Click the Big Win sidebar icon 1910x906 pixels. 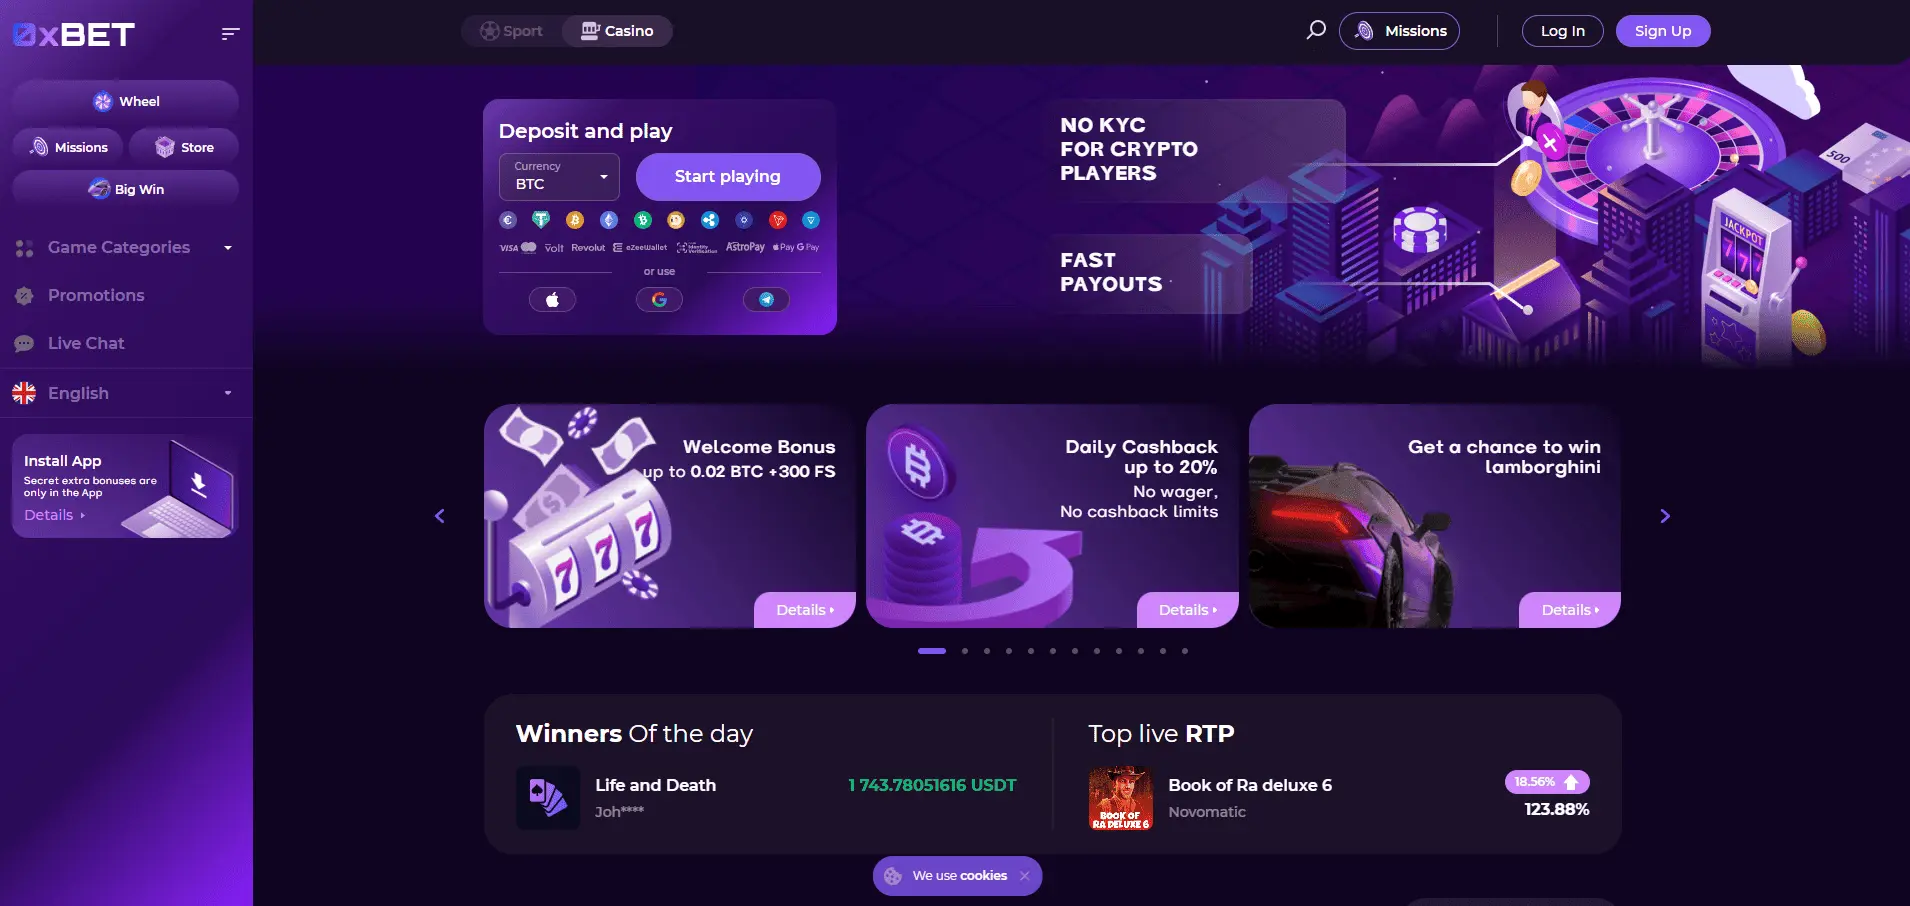(99, 189)
